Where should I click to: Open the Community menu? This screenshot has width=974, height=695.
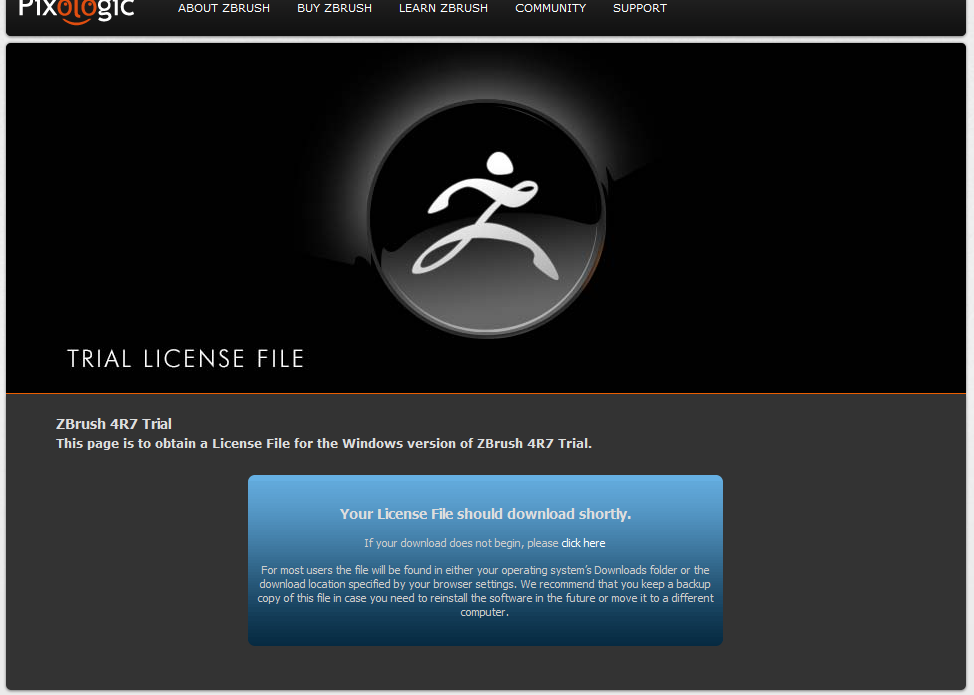(x=550, y=8)
